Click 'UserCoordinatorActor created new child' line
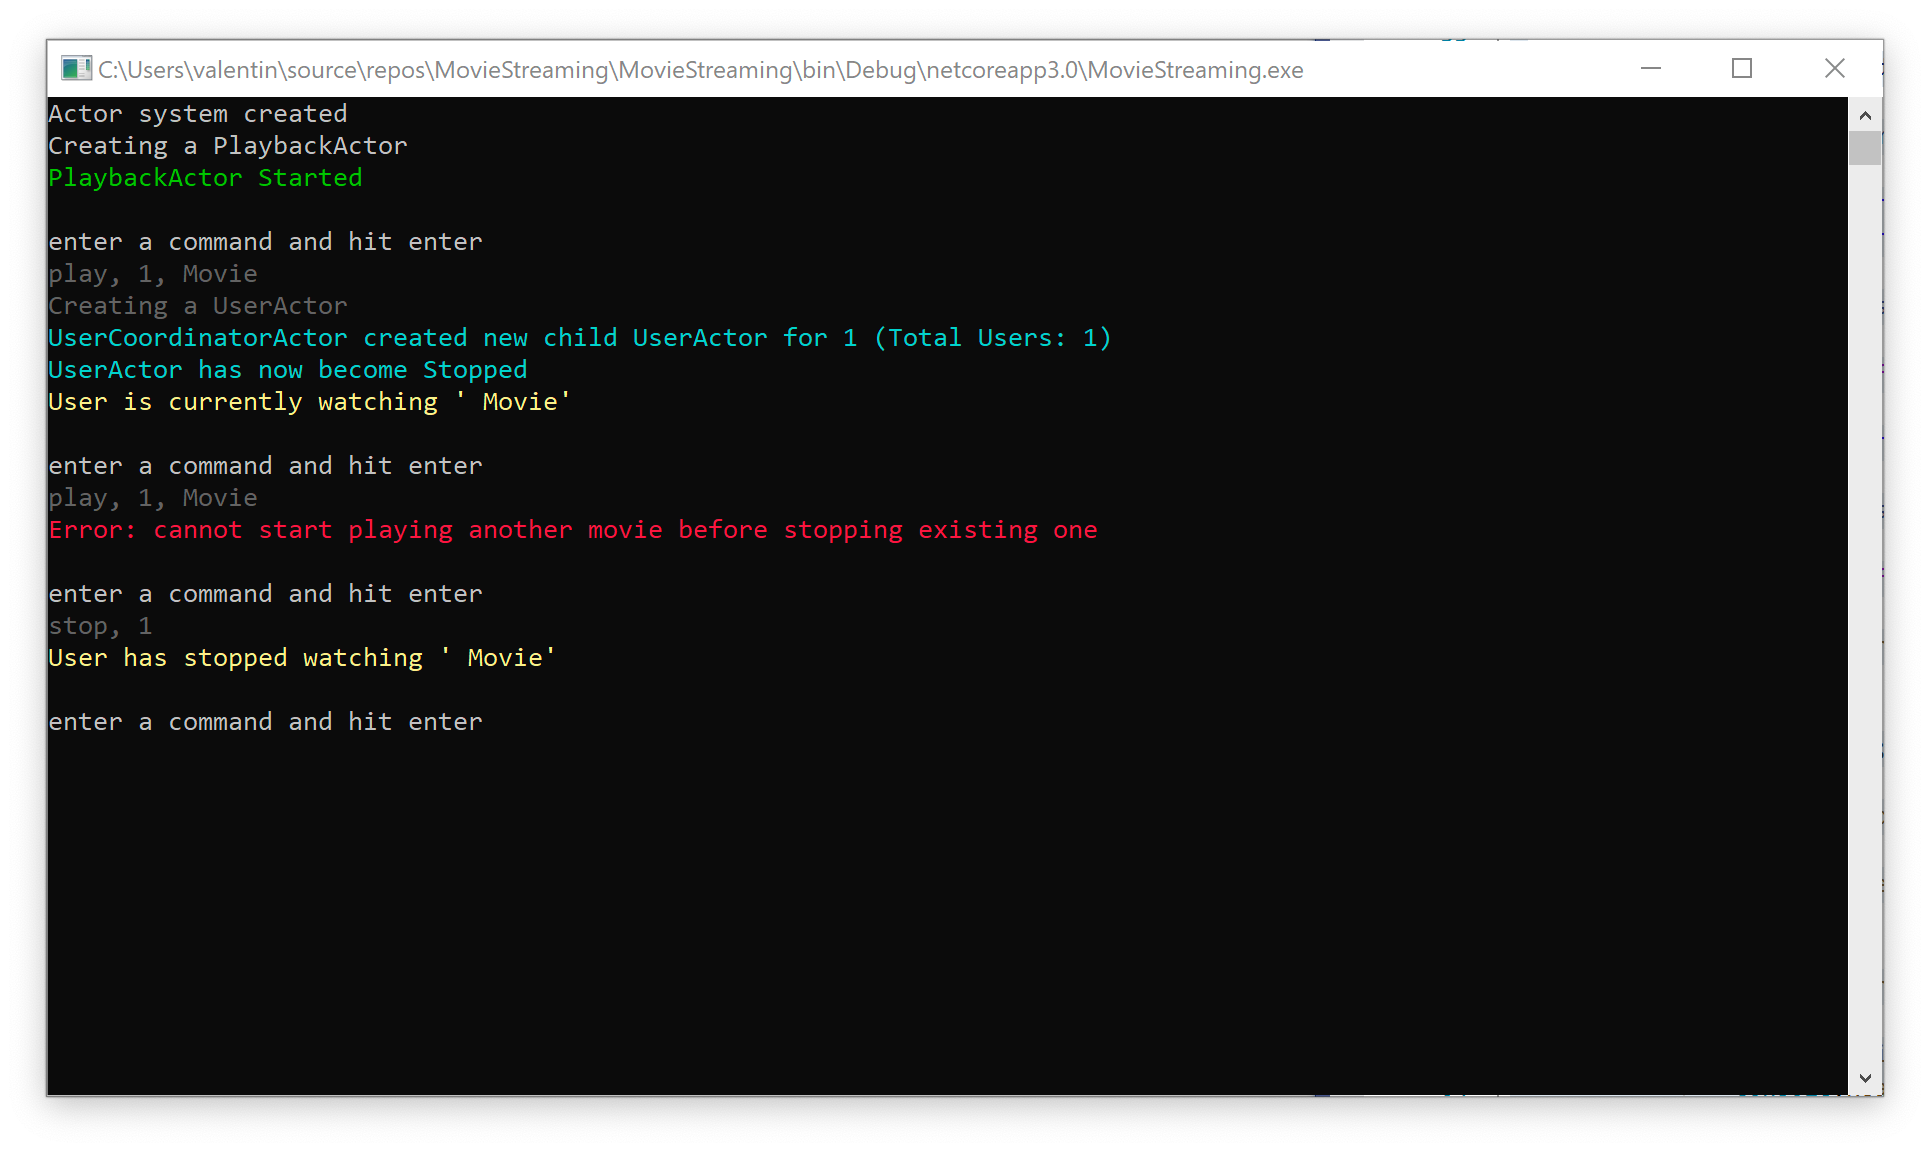 pyautogui.click(x=579, y=338)
